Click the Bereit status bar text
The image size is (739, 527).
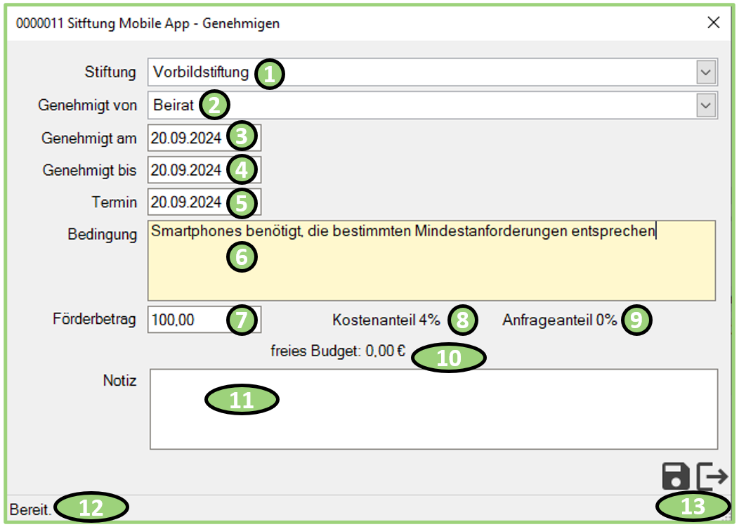click(x=28, y=508)
